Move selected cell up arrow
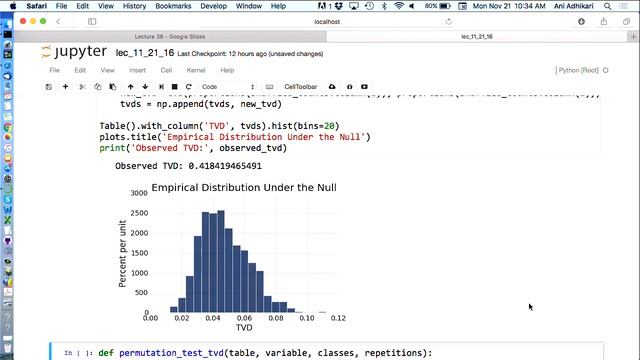 point(131,87)
